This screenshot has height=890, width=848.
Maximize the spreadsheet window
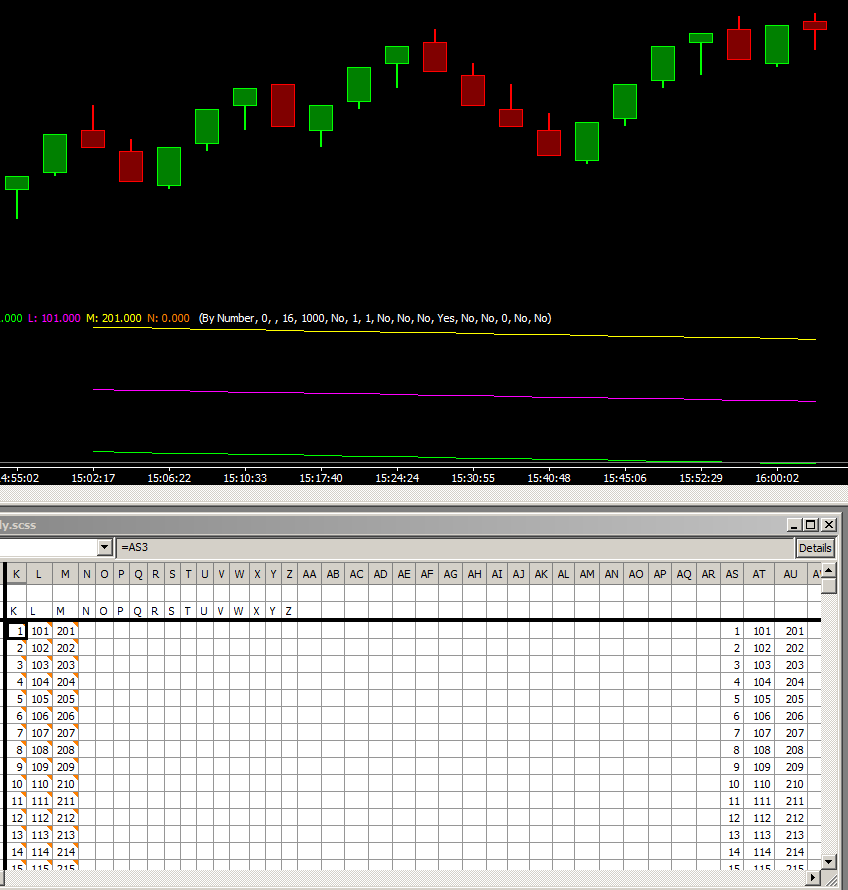click(811, 524)
